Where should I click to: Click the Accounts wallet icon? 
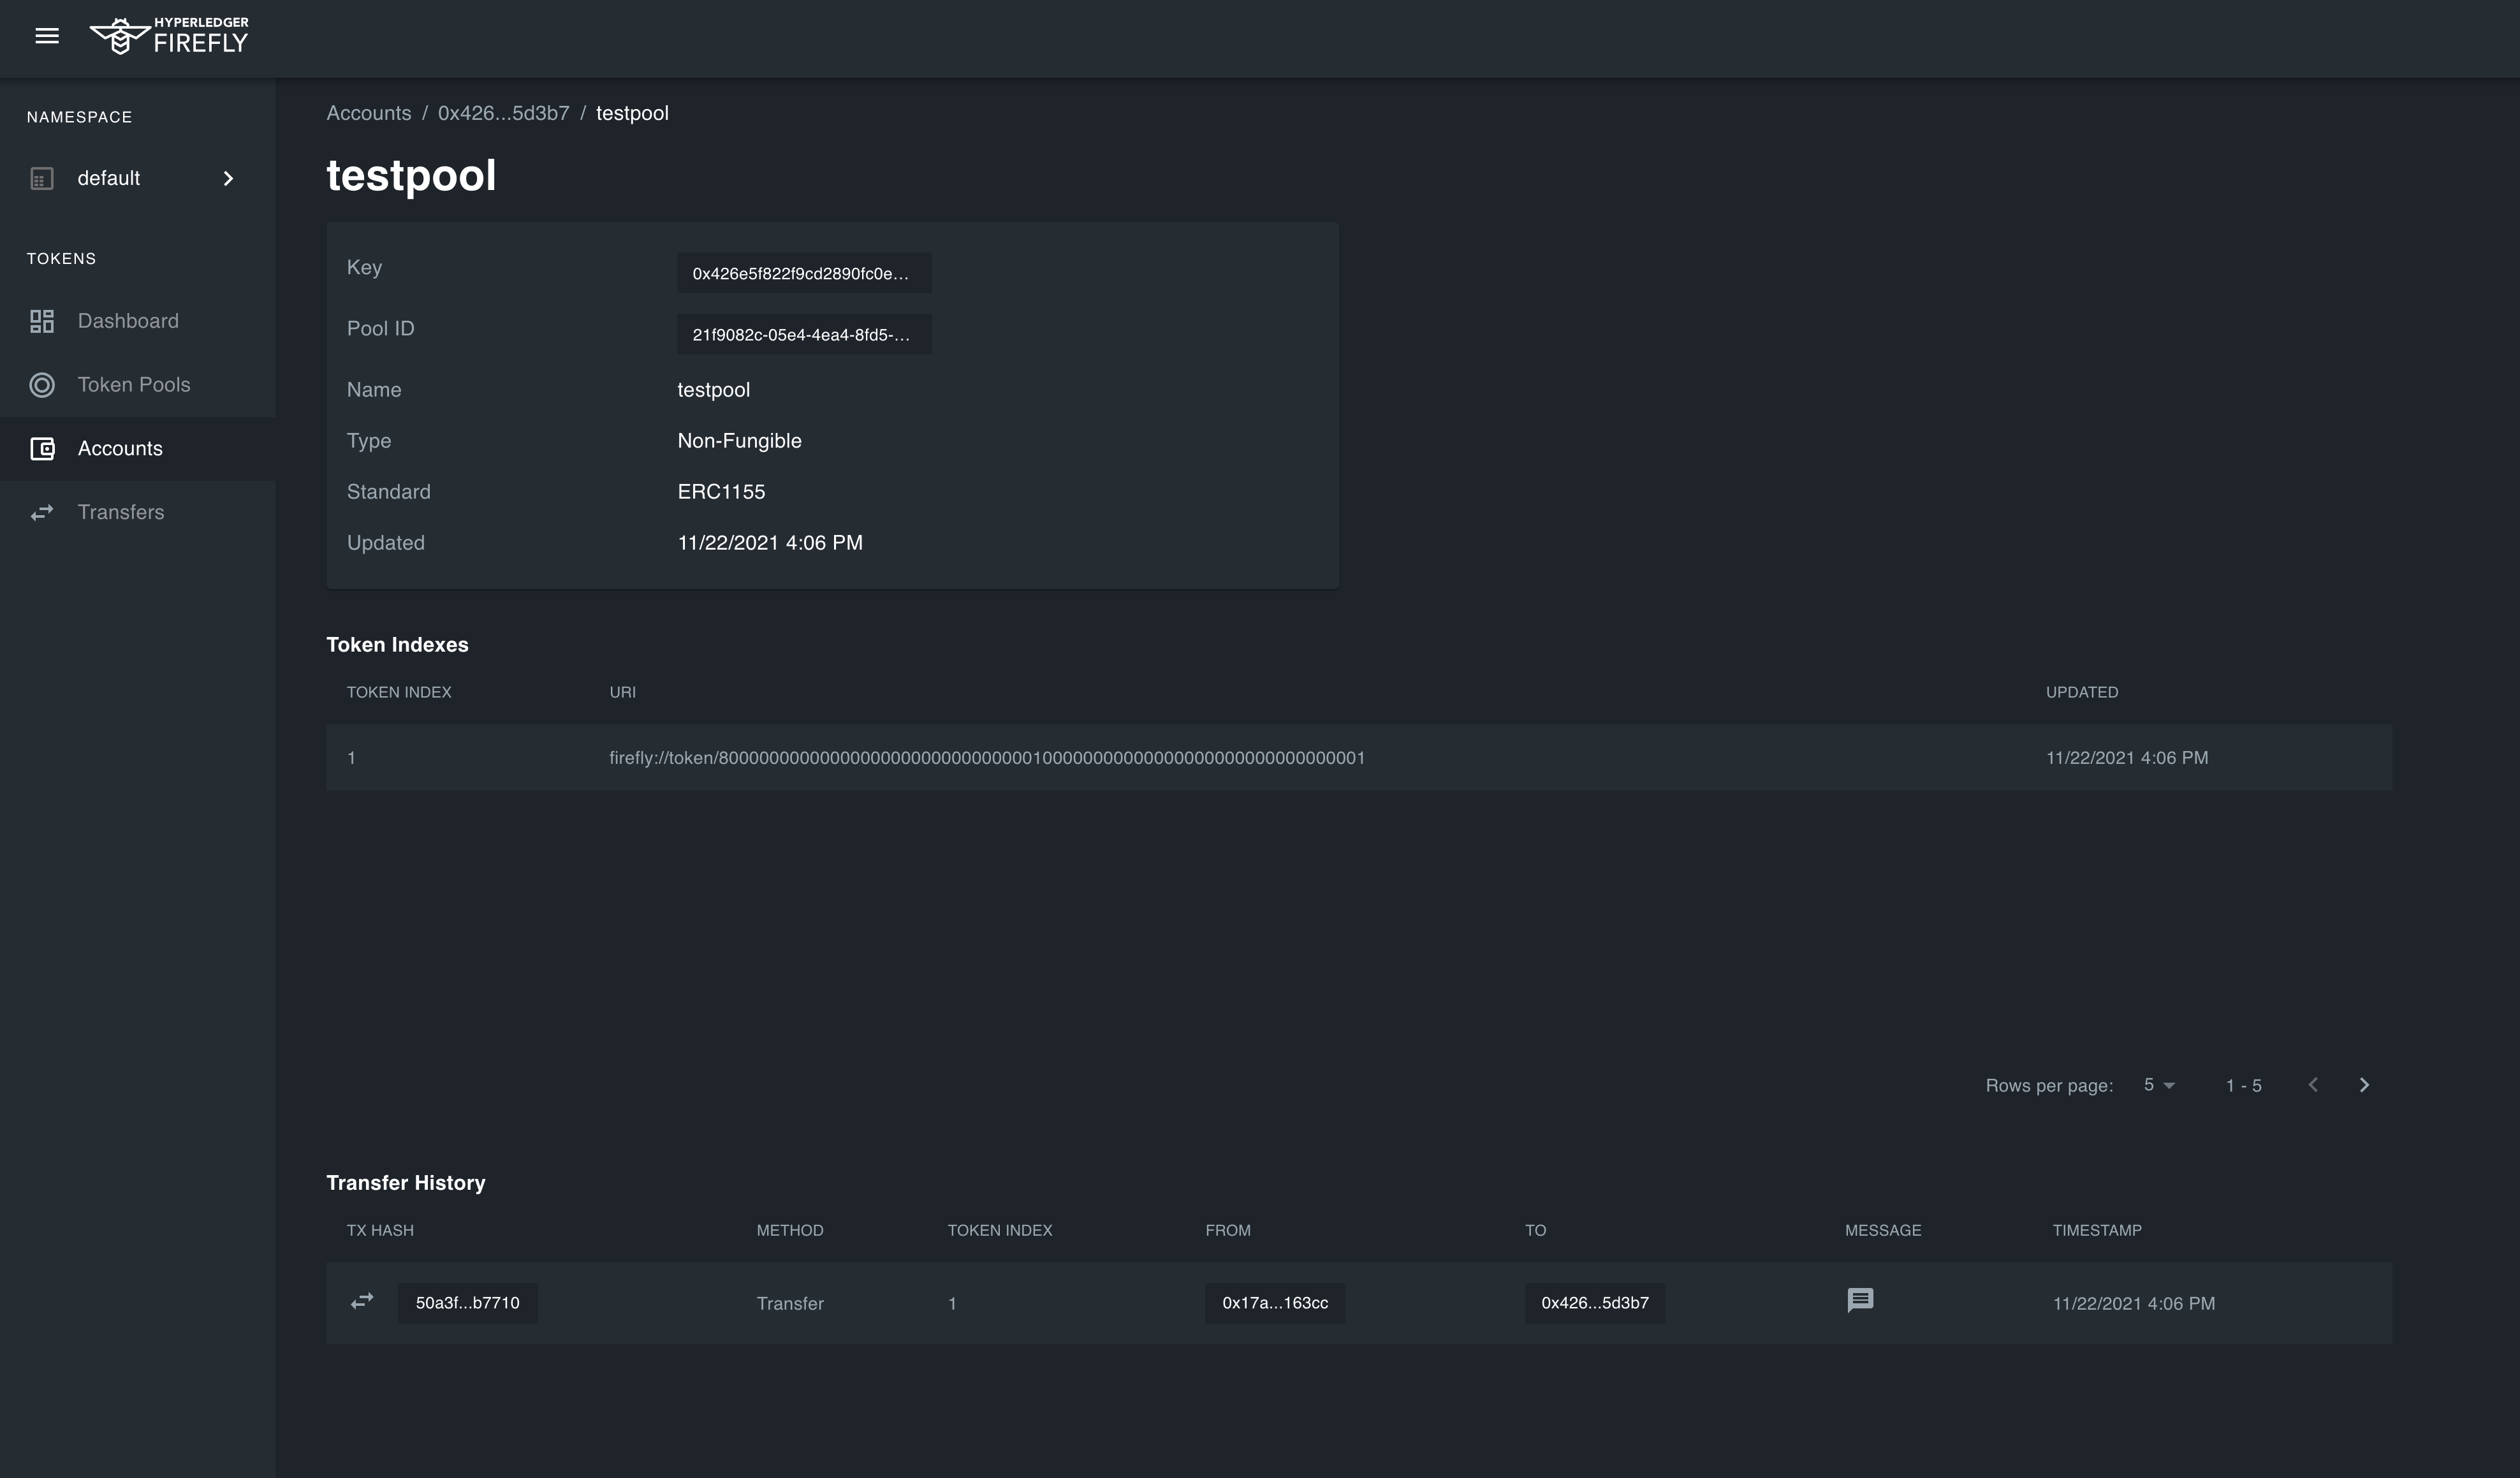point(42,449)
